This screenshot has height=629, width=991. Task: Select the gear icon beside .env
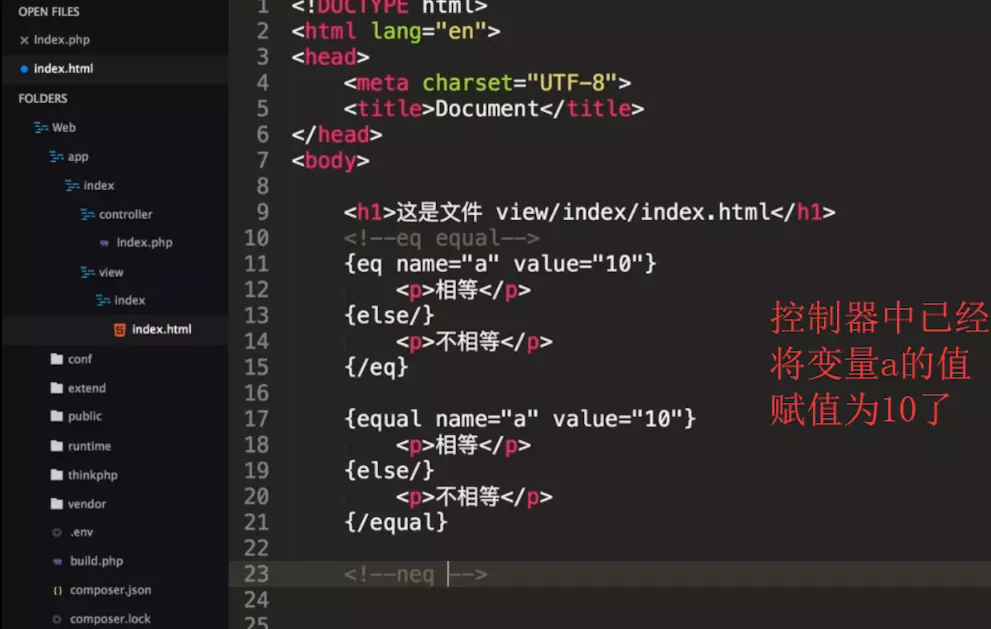tap(56, 532)
